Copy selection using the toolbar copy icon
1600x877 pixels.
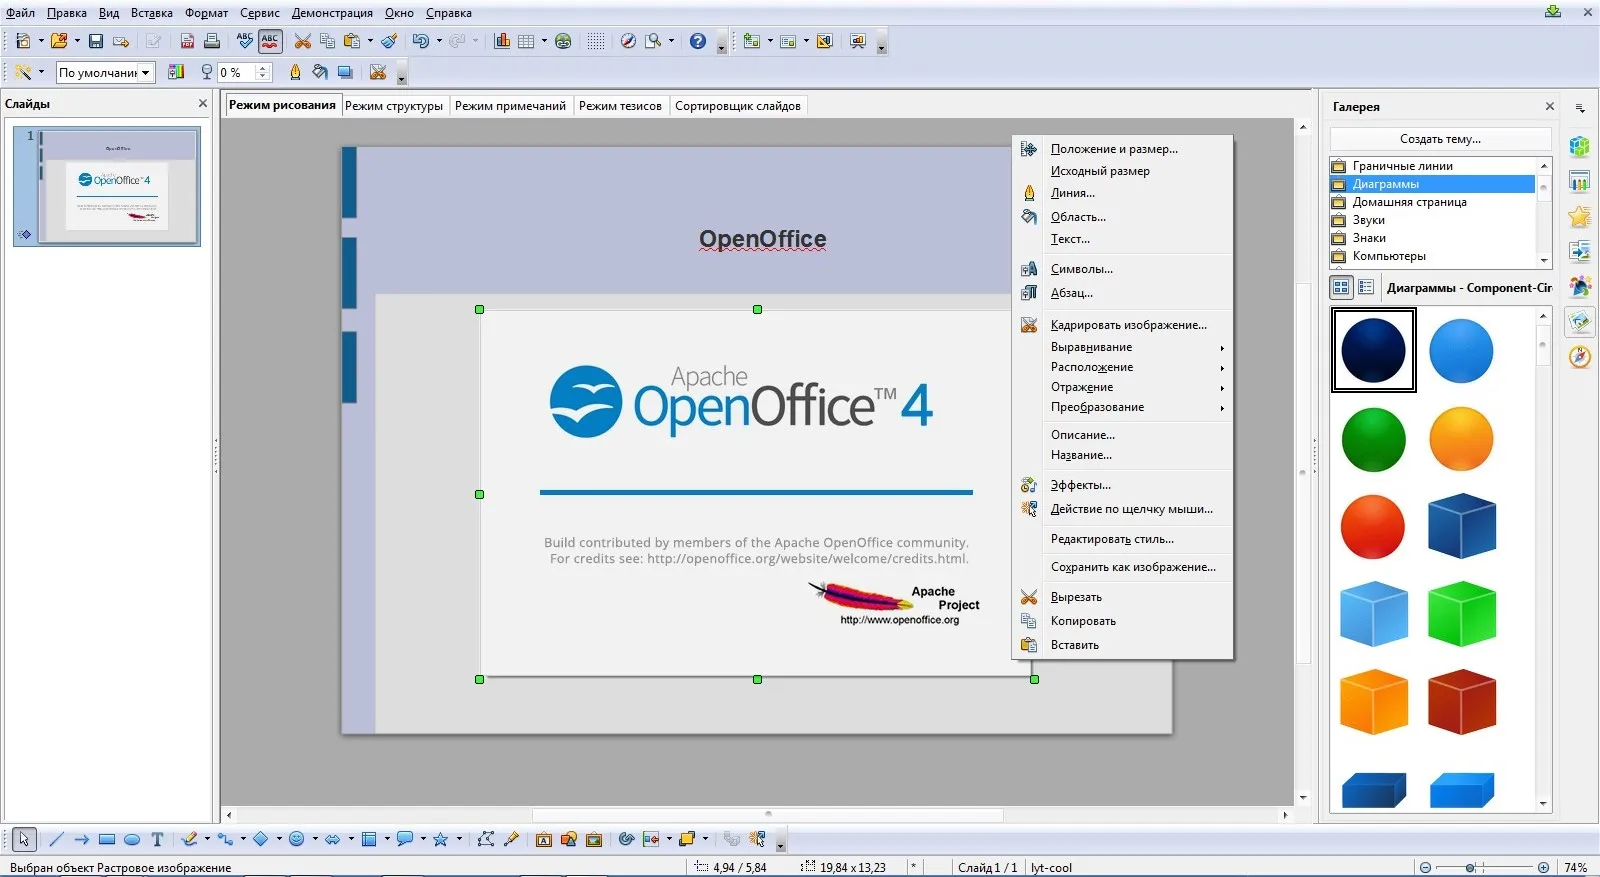click(x=327, y=41)
